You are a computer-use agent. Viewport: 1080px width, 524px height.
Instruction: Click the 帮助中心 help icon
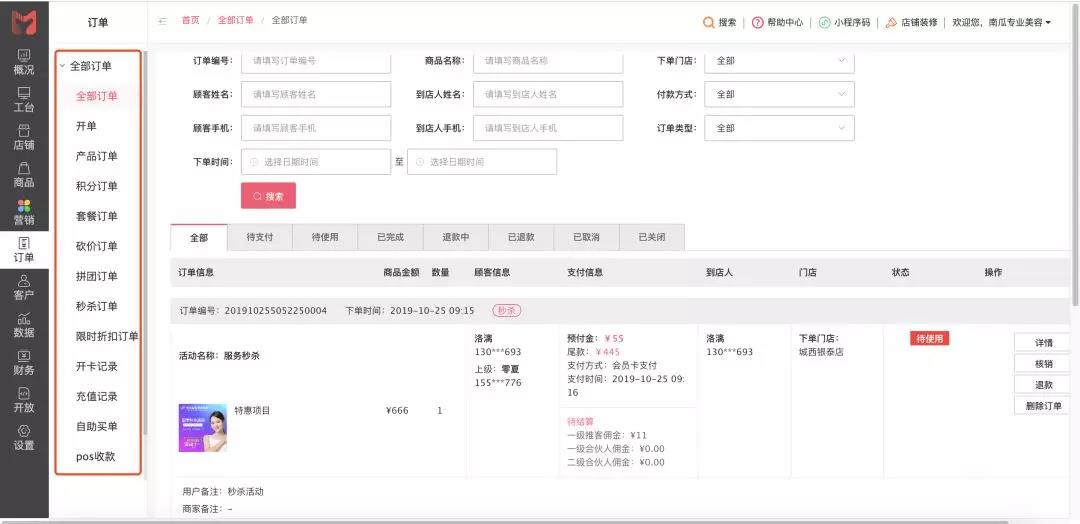(758, 22)
